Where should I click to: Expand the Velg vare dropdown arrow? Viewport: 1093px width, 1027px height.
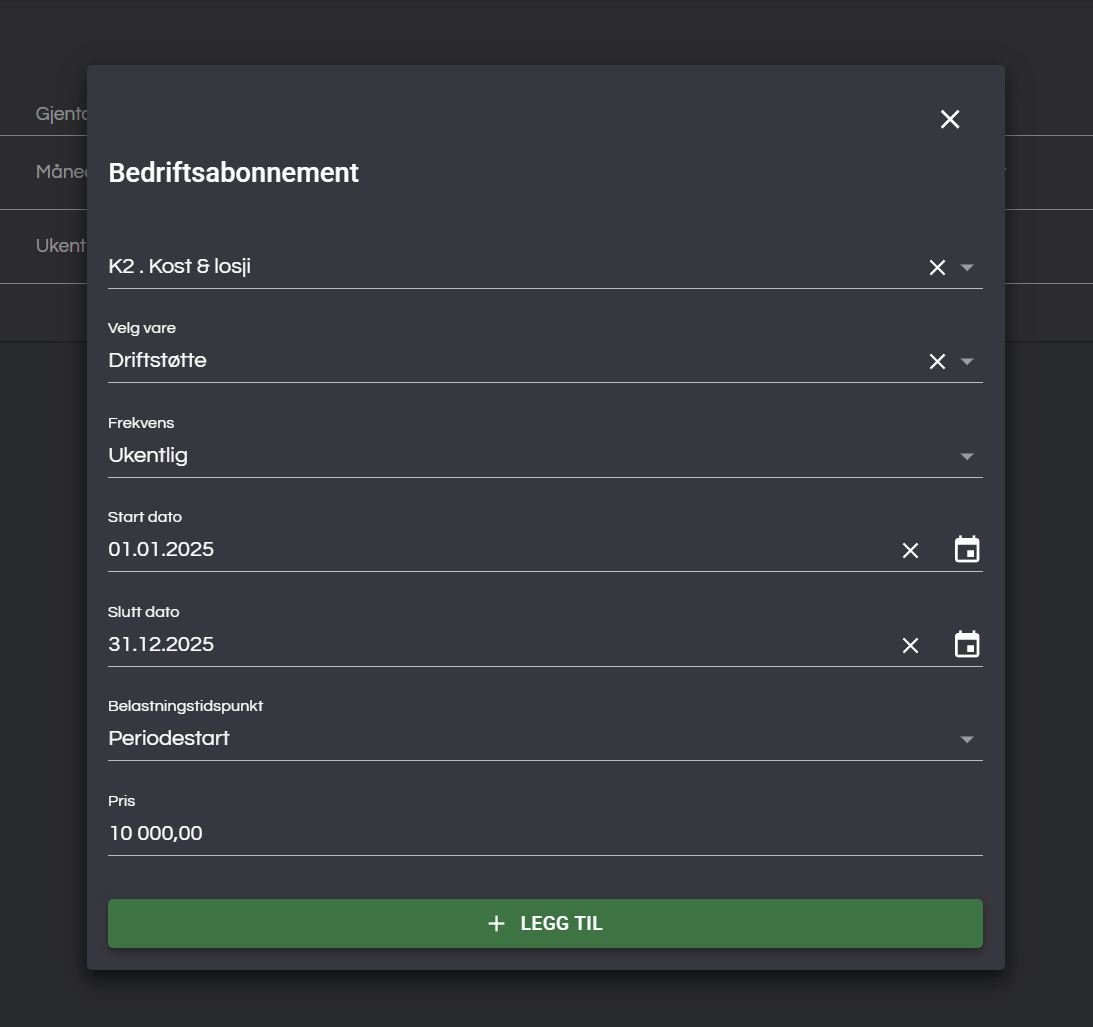pos(967,361)
